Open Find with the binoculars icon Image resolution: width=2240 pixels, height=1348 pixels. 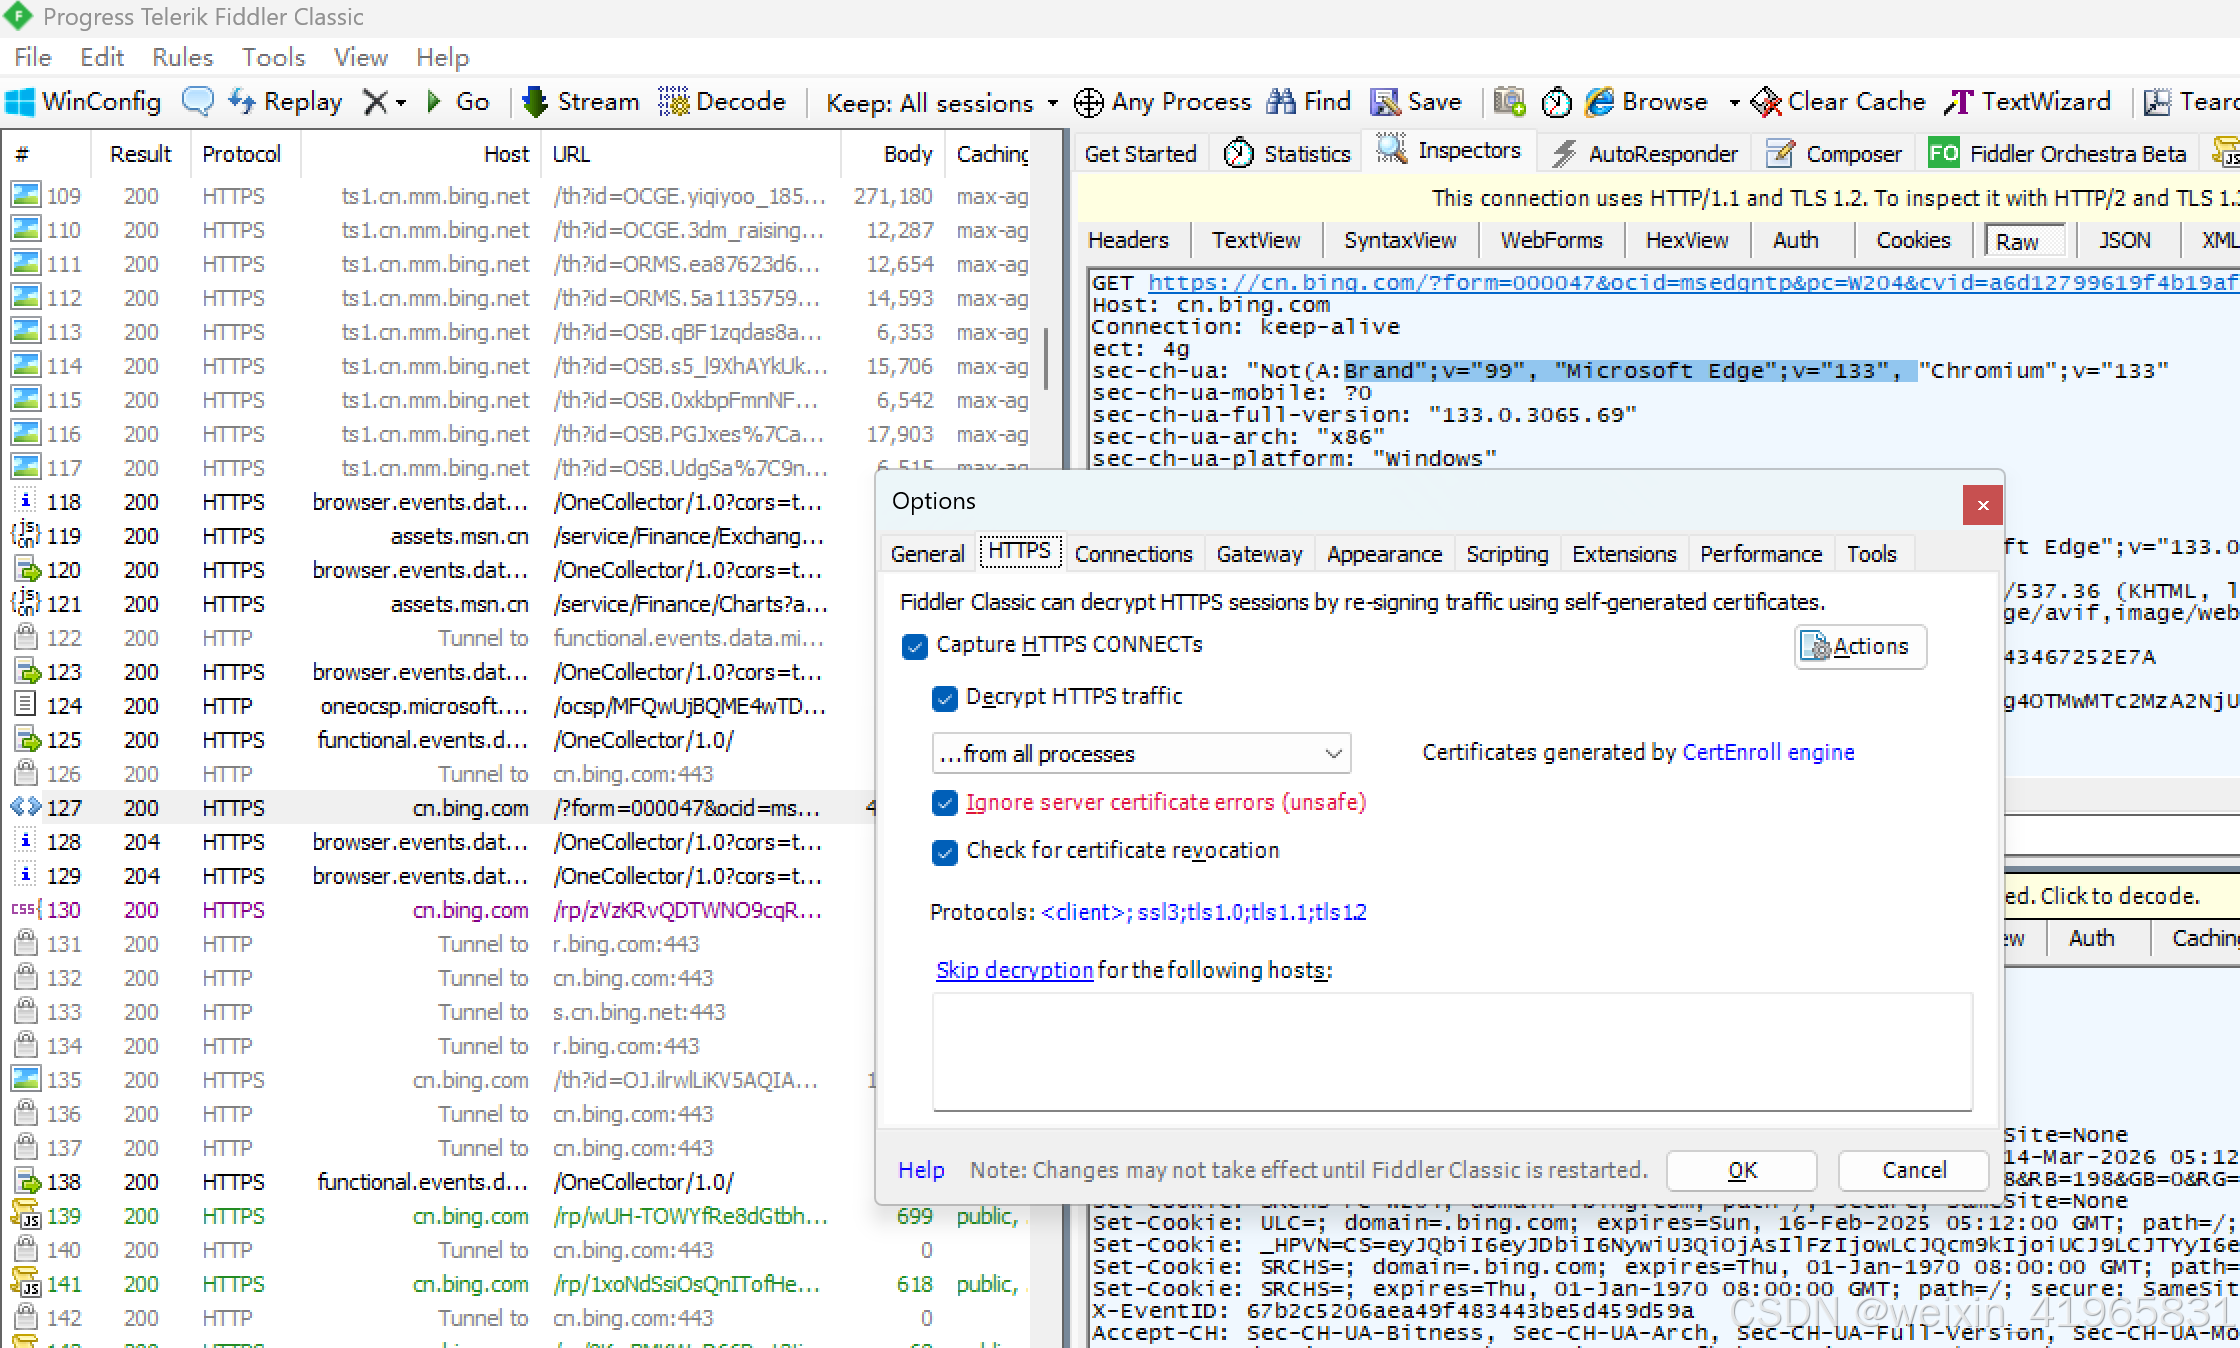click(x=1281, y=102)
